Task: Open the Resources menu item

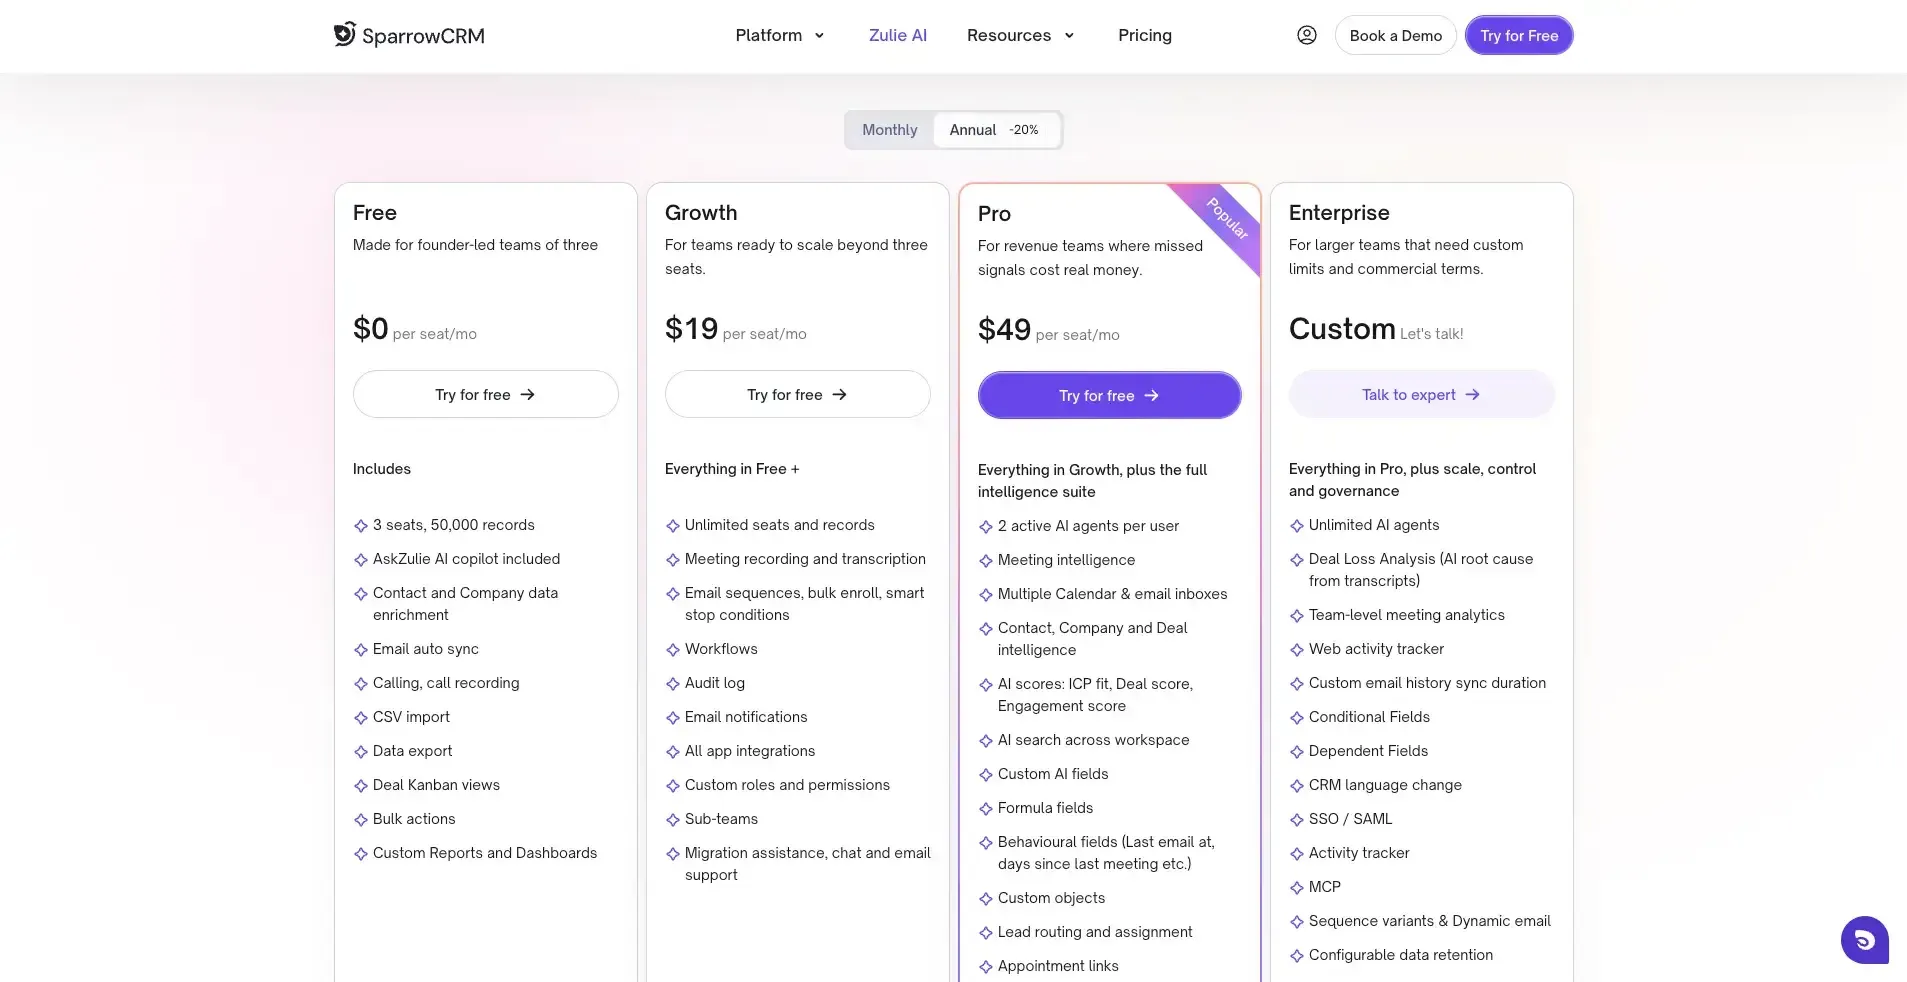Action: coord(1008,35)
